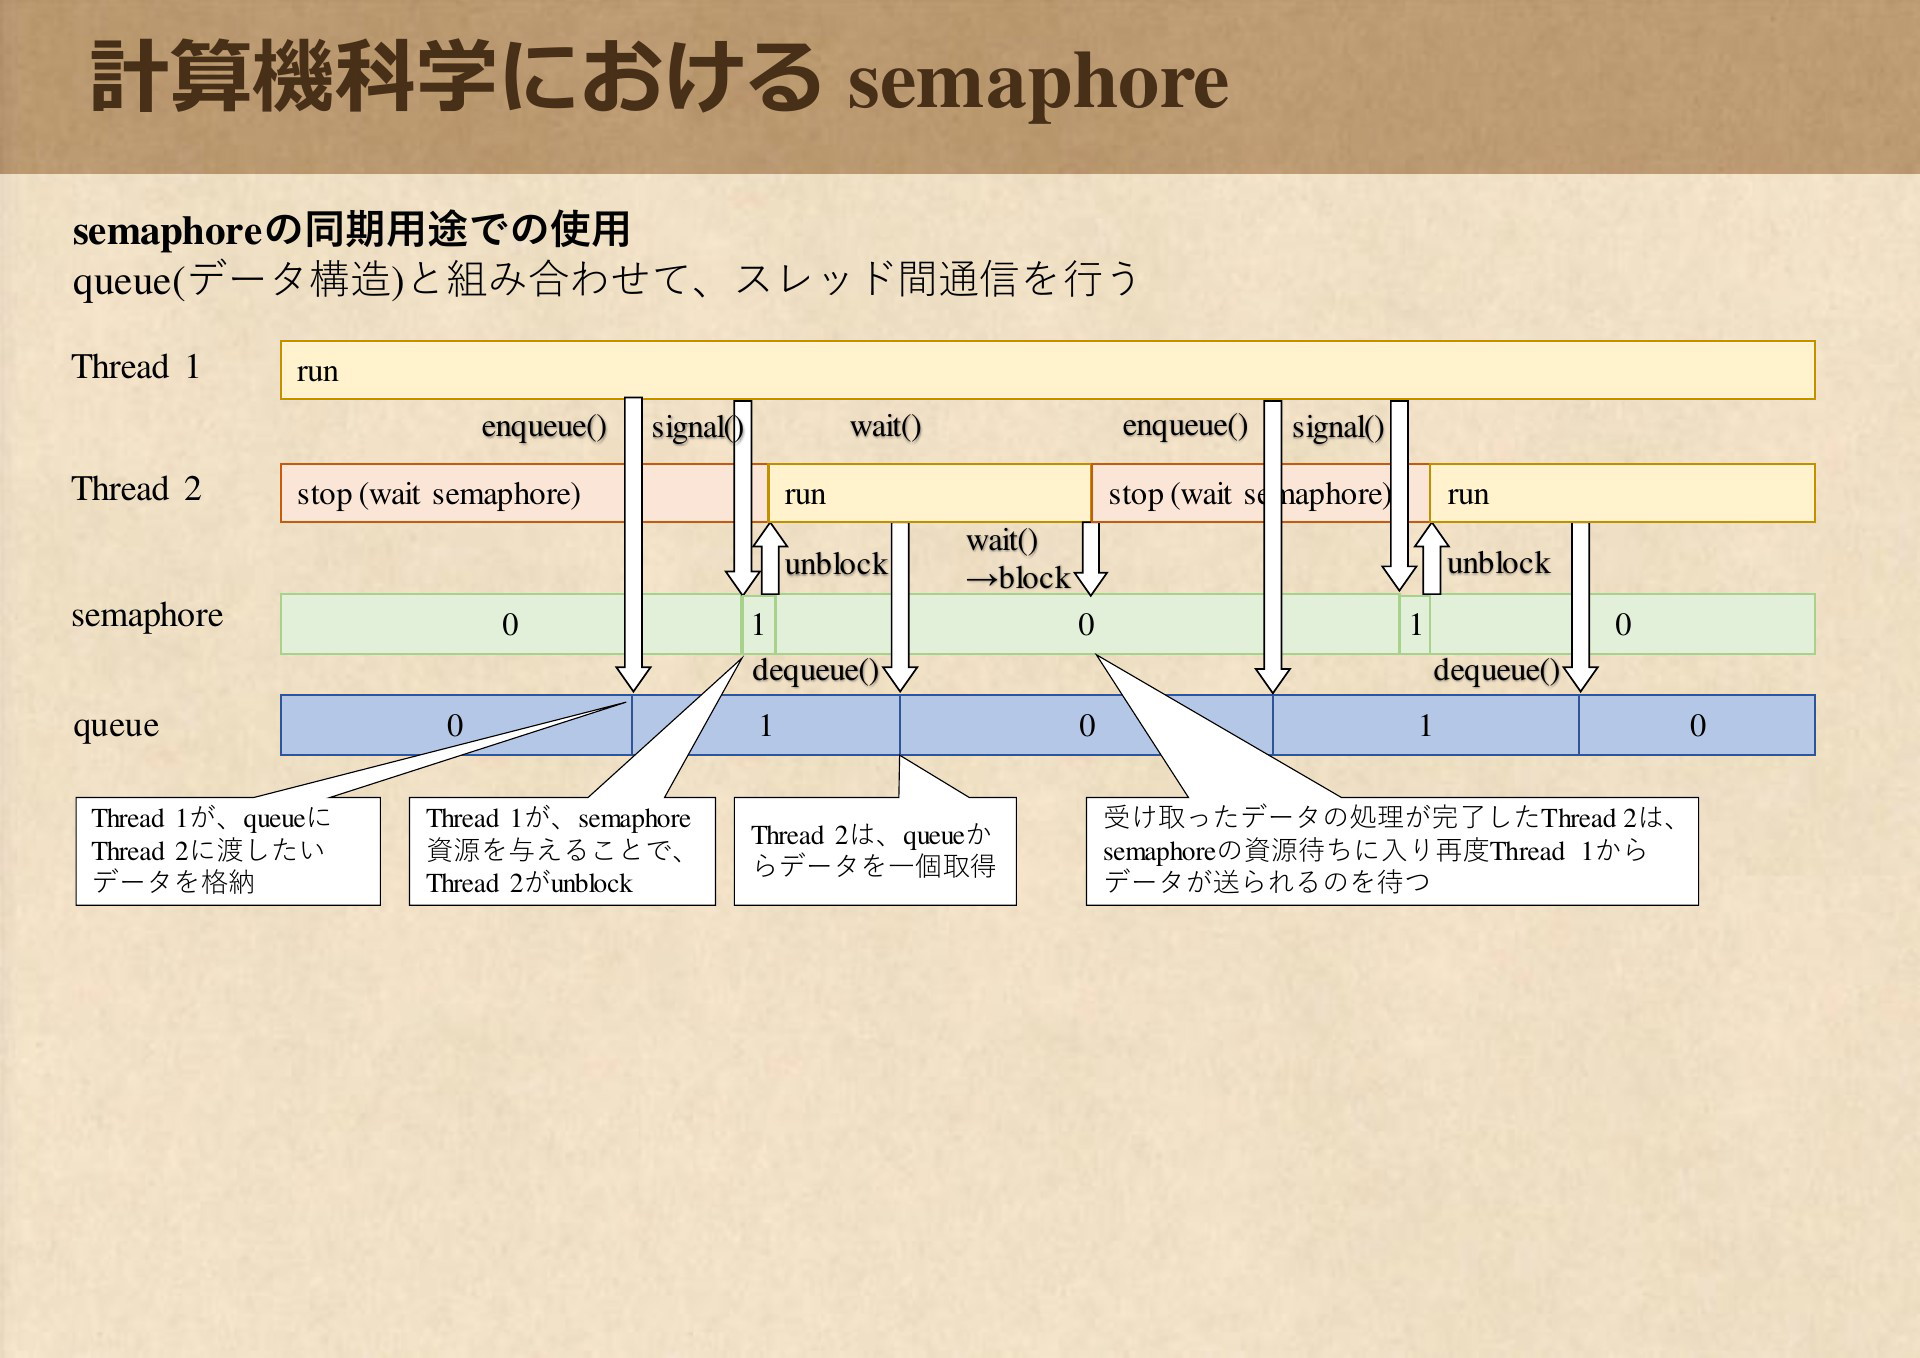Image resolution: width=1920 pixels, height=1358 pixels.
Task: Click the "wait() →block" label
Action: [1018, 559]
